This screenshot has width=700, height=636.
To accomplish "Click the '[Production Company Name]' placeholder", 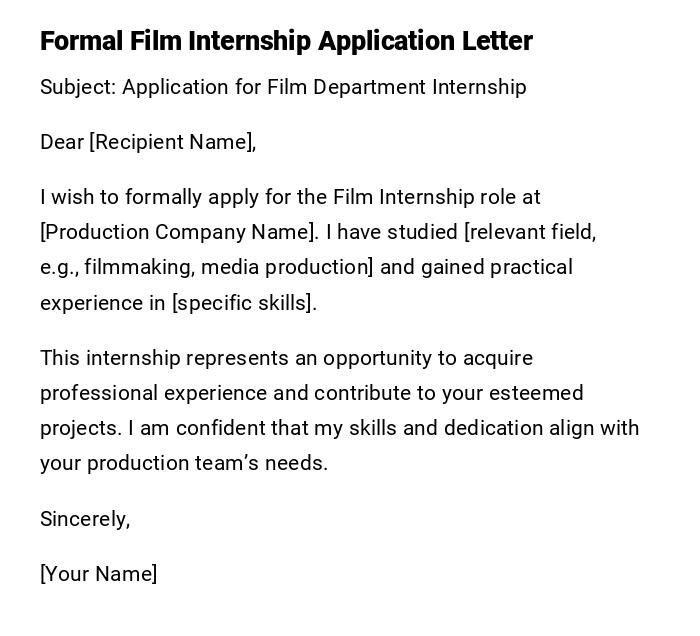I will pyautogui.click(x=179, y=232).
